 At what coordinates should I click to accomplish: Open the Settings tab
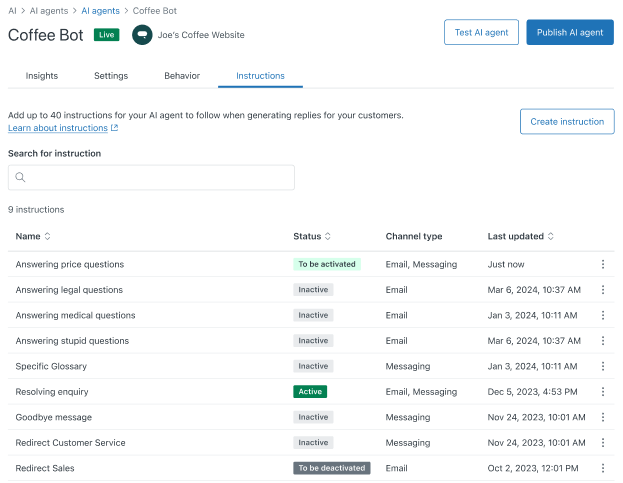(x=111, y=76)
